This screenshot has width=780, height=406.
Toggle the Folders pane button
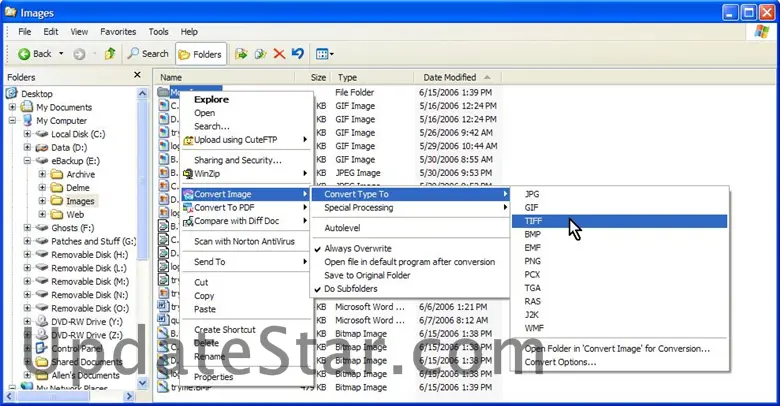pyautogui.click(x=200, y=54)
